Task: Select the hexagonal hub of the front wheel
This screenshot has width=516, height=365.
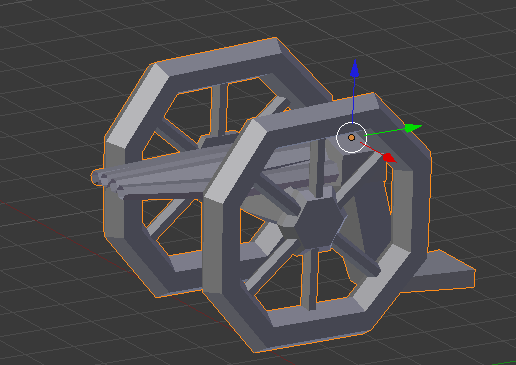Action: pyautogui.click(x=319, y=222)
